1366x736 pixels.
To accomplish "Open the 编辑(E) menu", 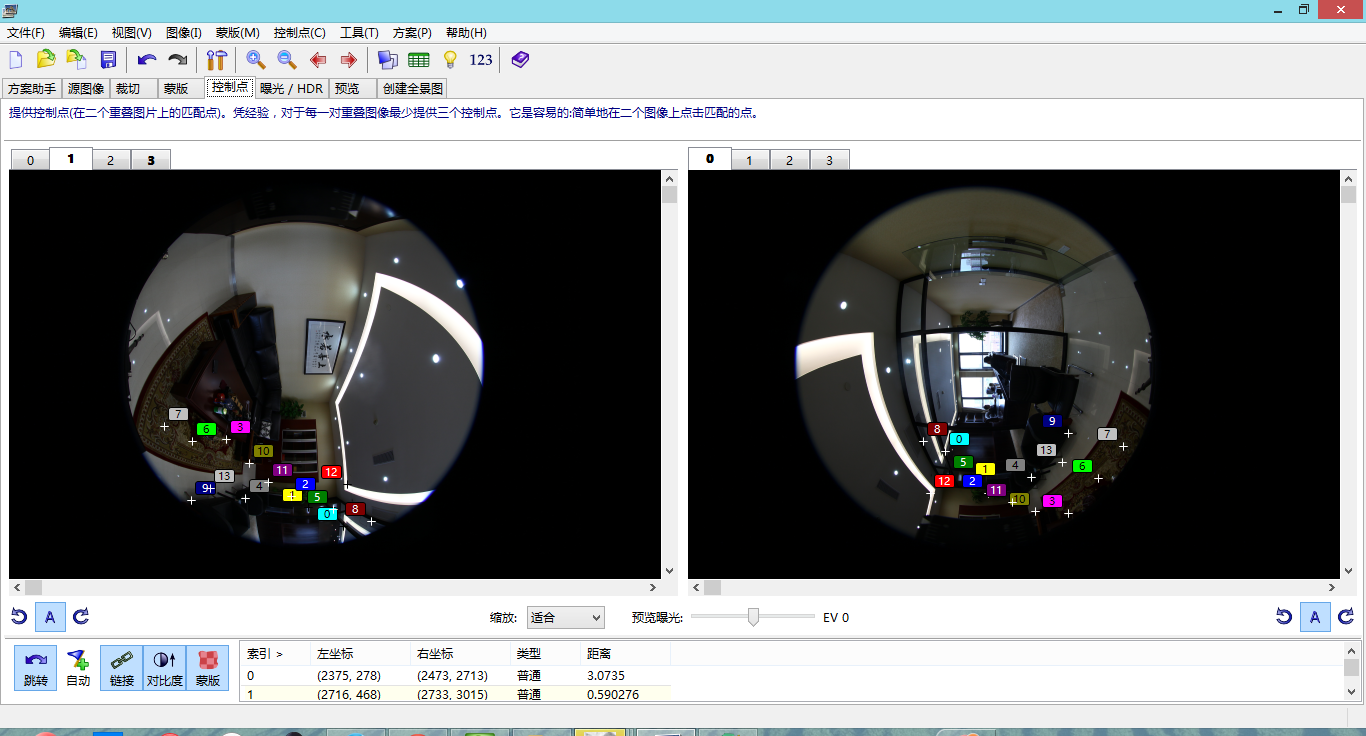I will point(79,33).
